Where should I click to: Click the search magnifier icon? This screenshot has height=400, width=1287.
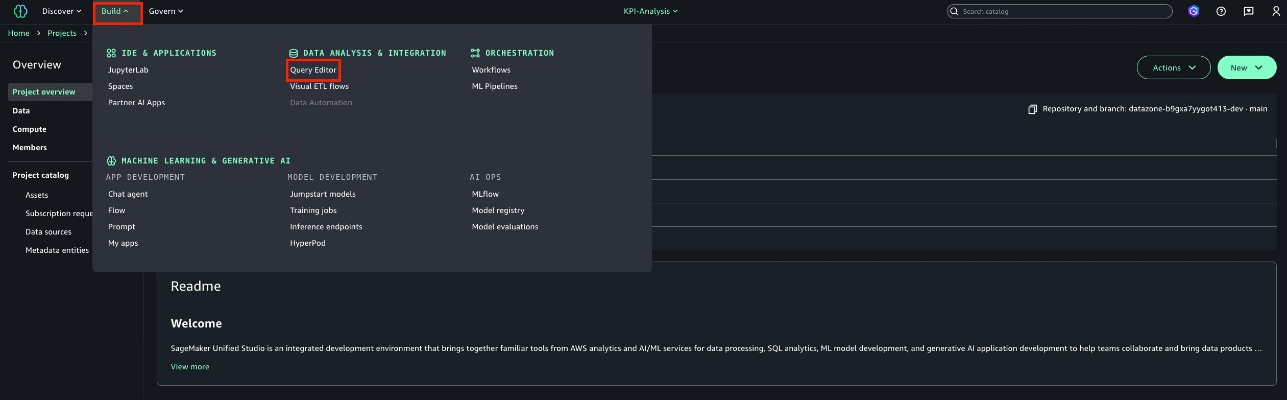point(954,11)
